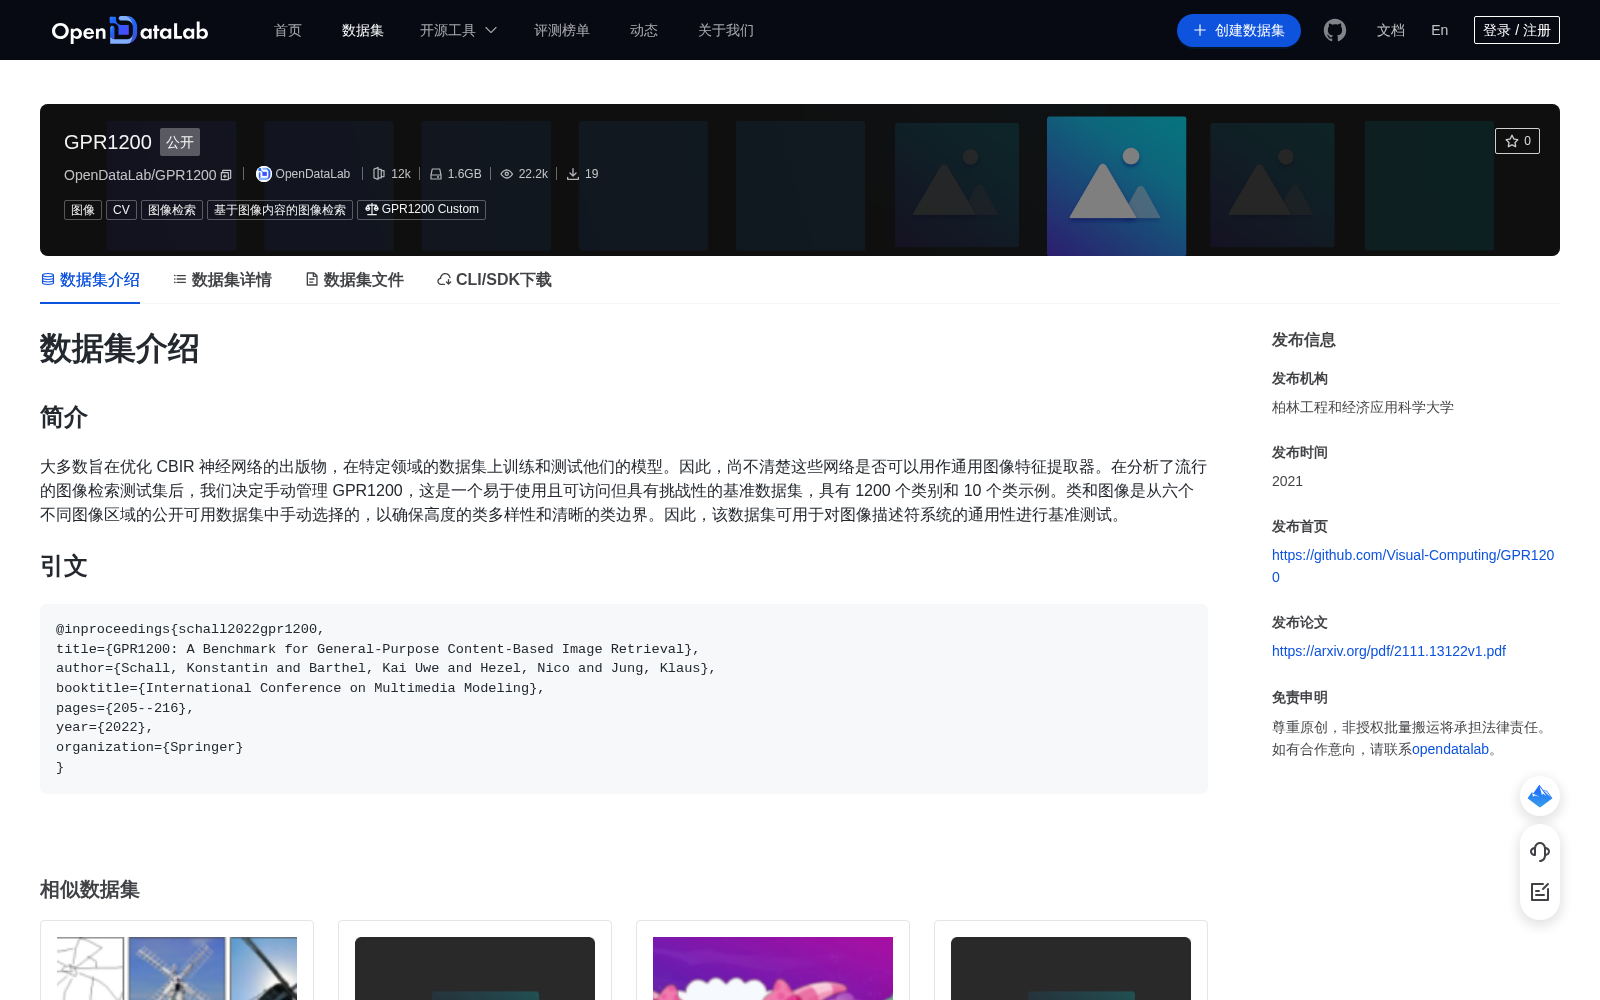This screenshot has width=1600, height=1000.
Task: Open 数据集 in the navigation bar
Action: pyautogui.click(x=363, y=30)
